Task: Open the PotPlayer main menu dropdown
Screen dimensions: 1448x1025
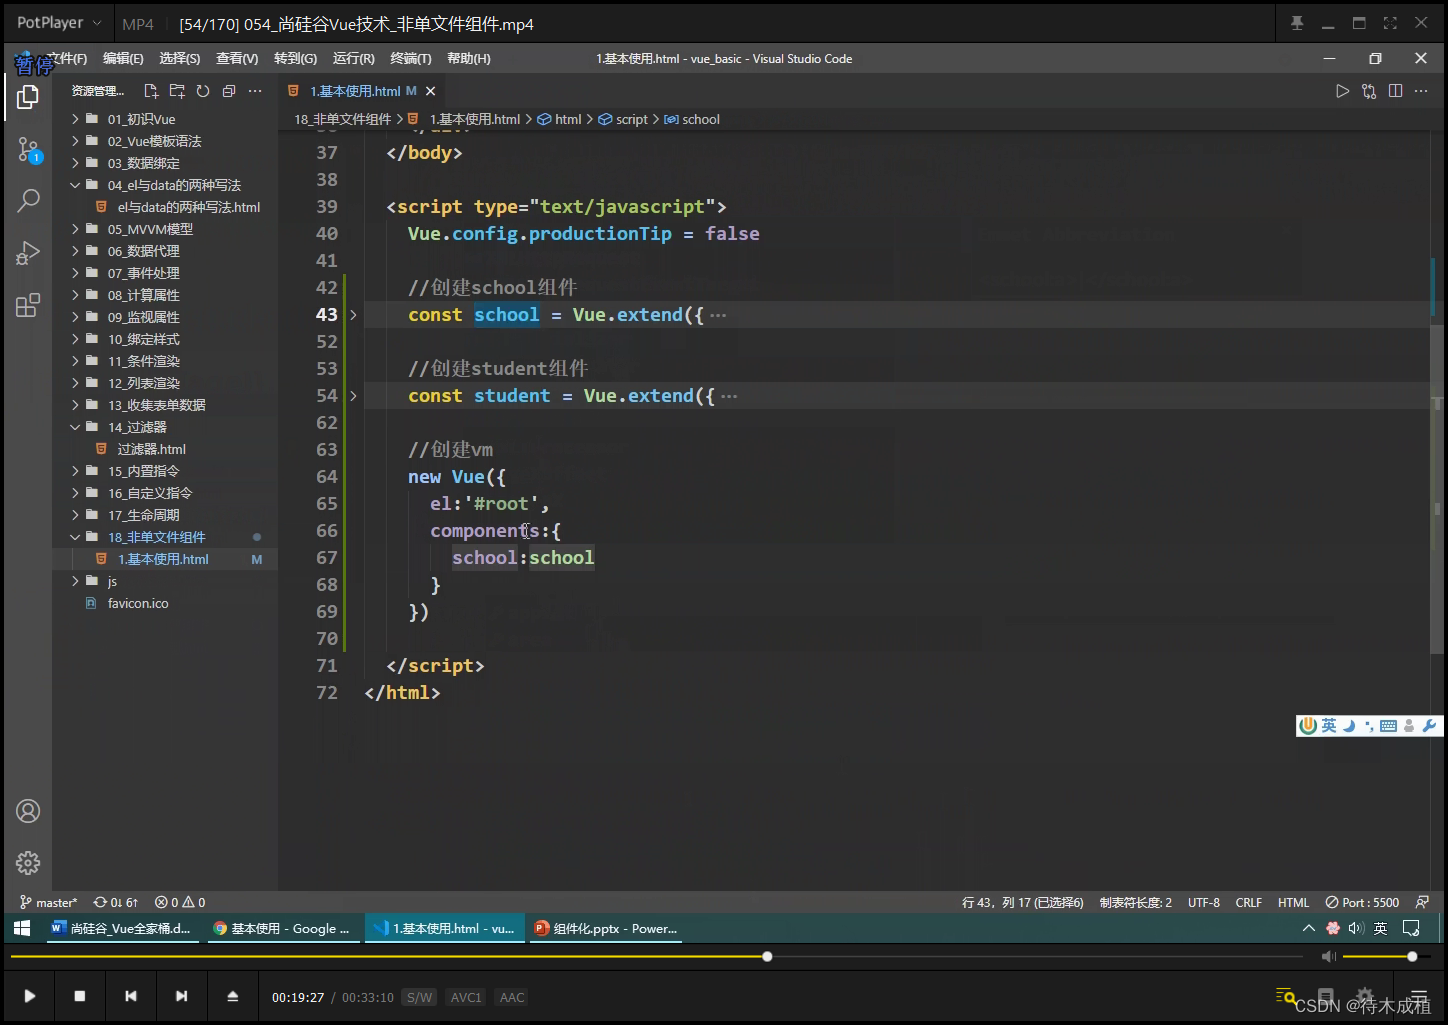Action: (59, 23)
